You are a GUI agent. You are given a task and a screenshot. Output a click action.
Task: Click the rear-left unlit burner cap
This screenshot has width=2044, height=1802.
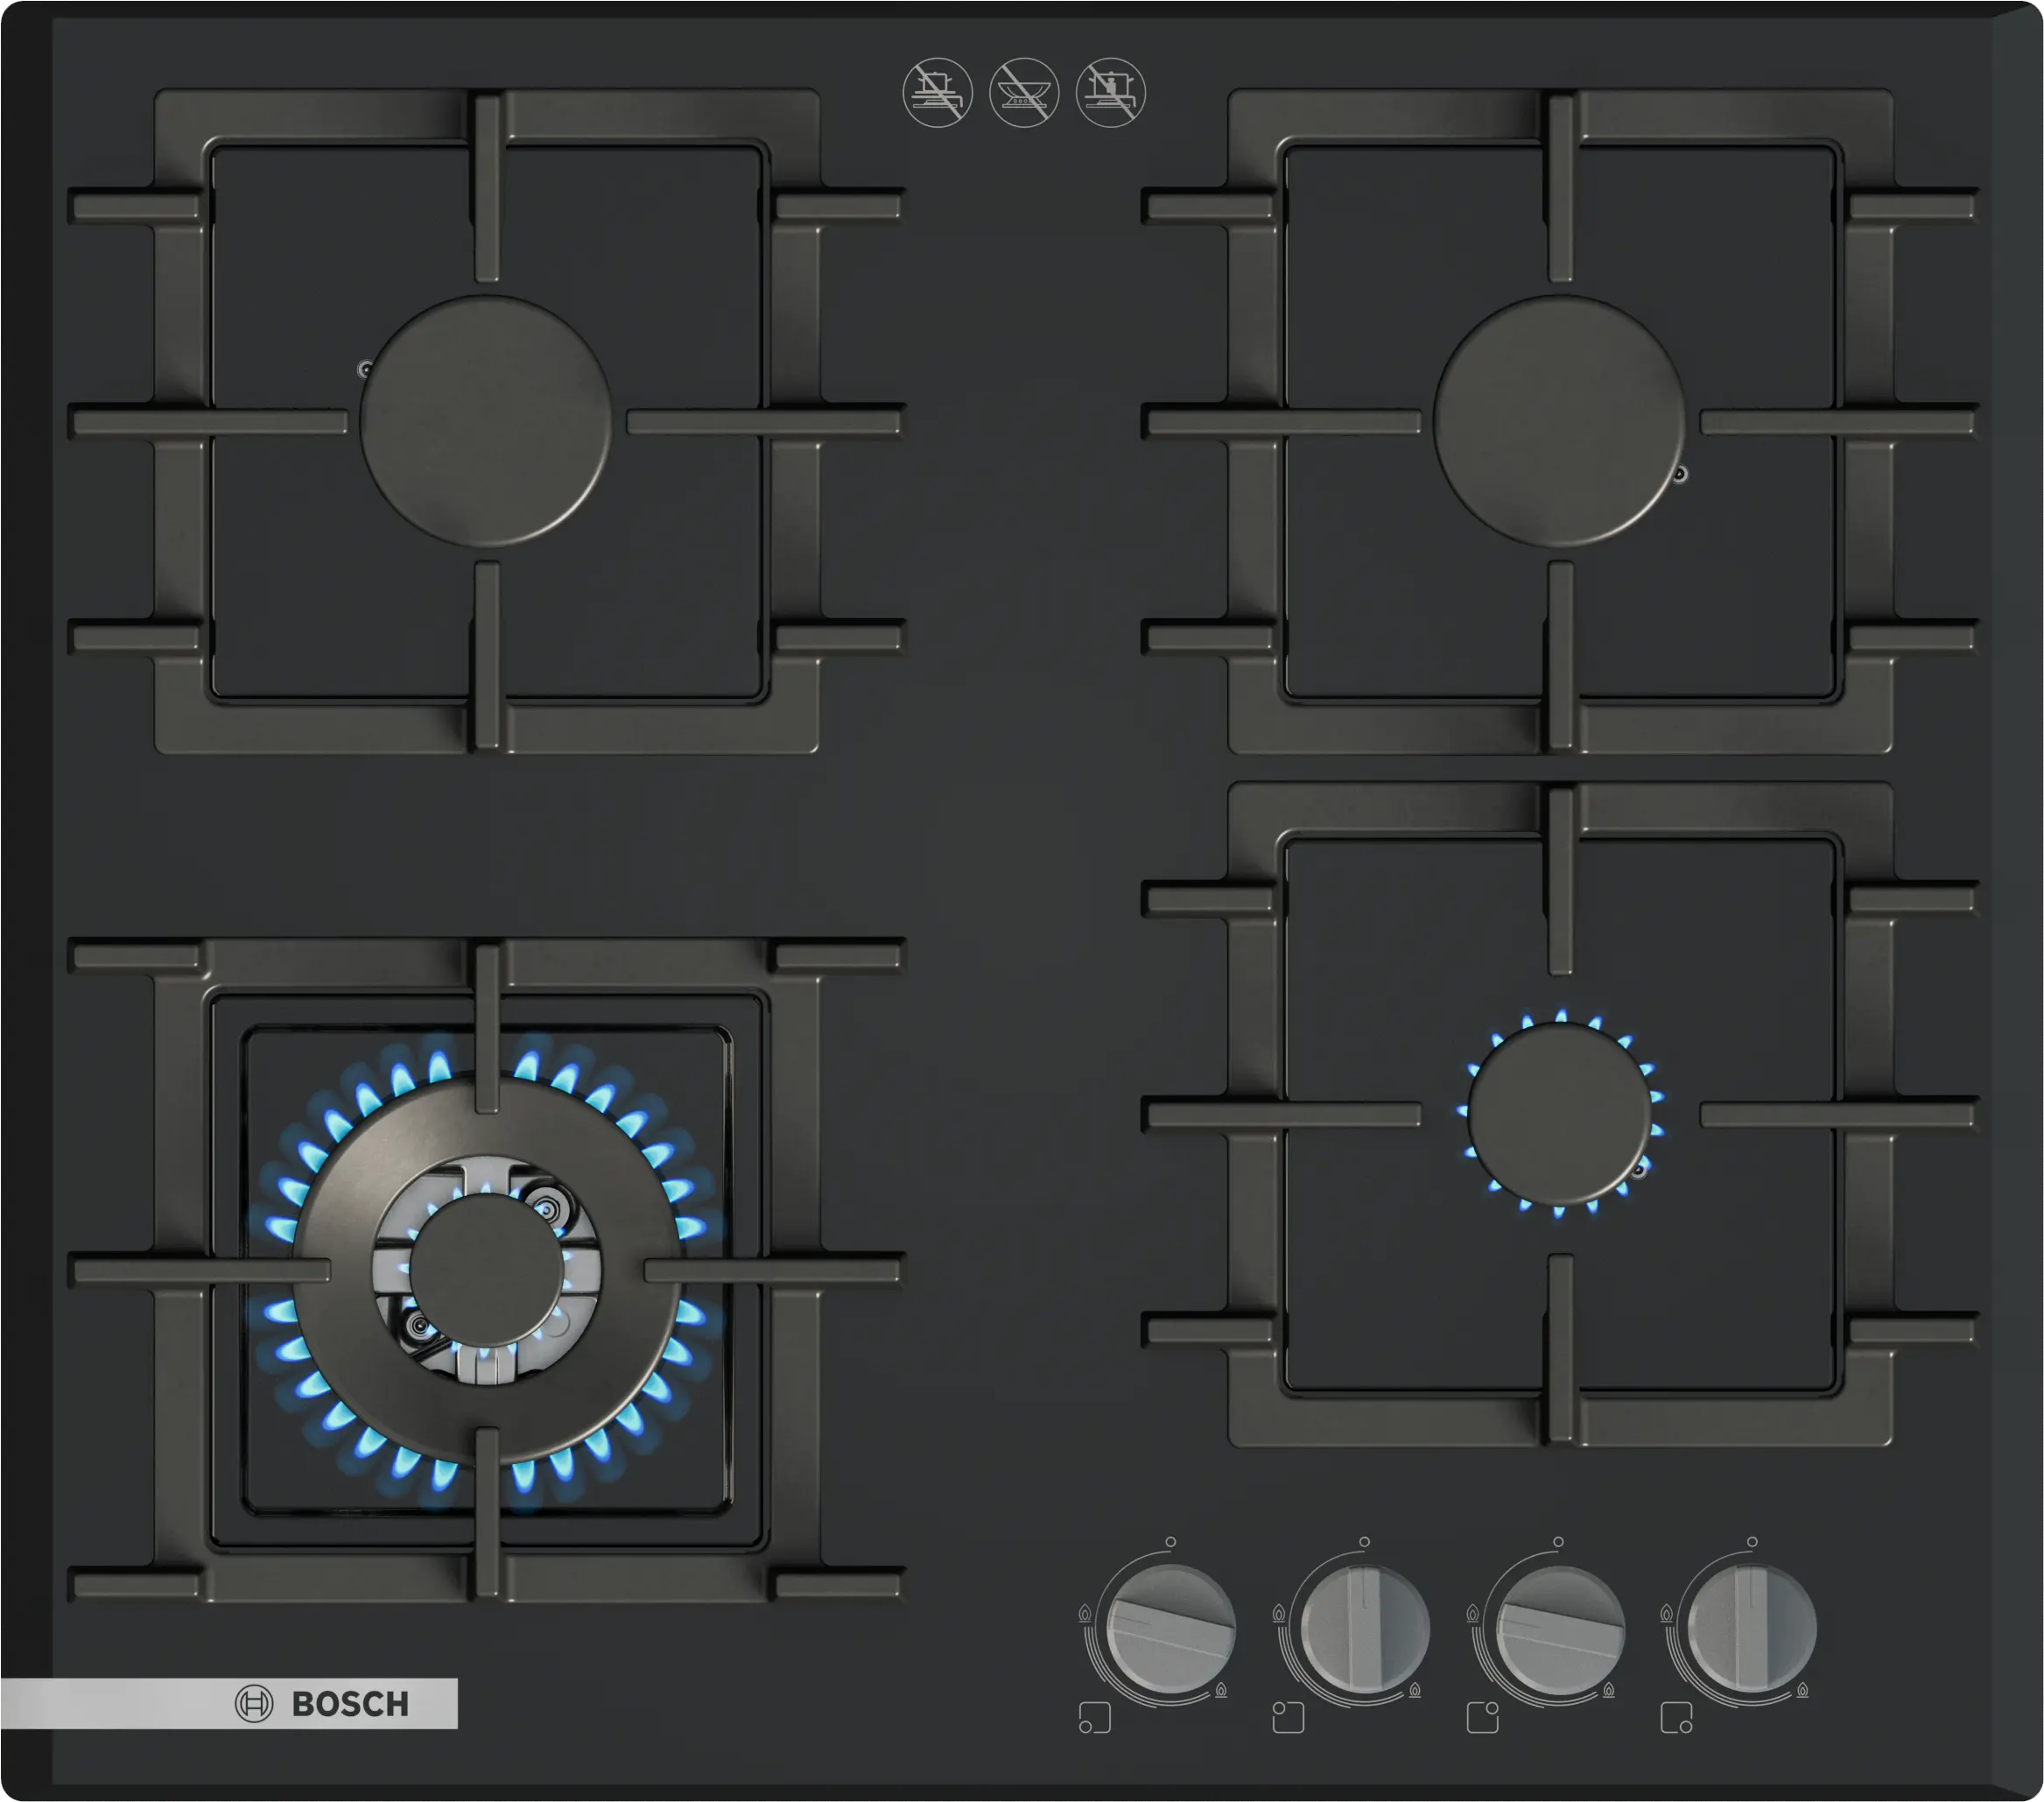[x=485, y=421]
